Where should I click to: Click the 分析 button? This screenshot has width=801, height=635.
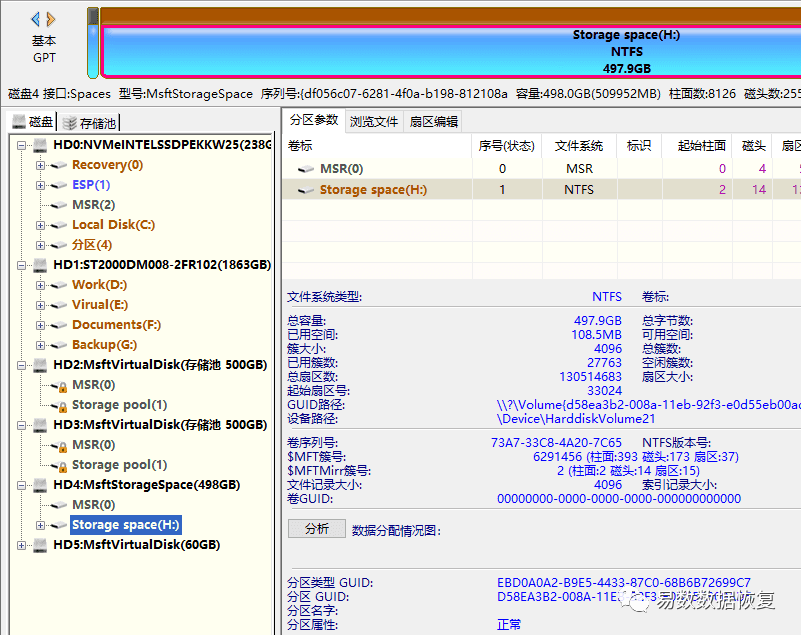[317, 529]
